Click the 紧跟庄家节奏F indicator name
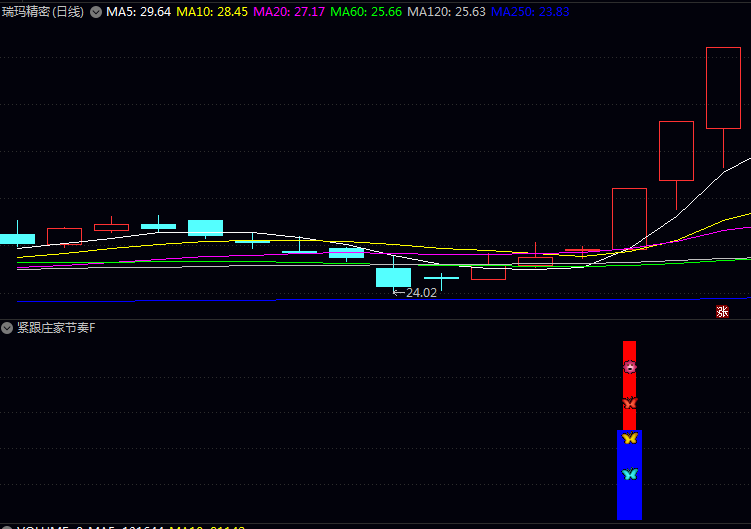 pyautogui.click(x=56, y=328)
